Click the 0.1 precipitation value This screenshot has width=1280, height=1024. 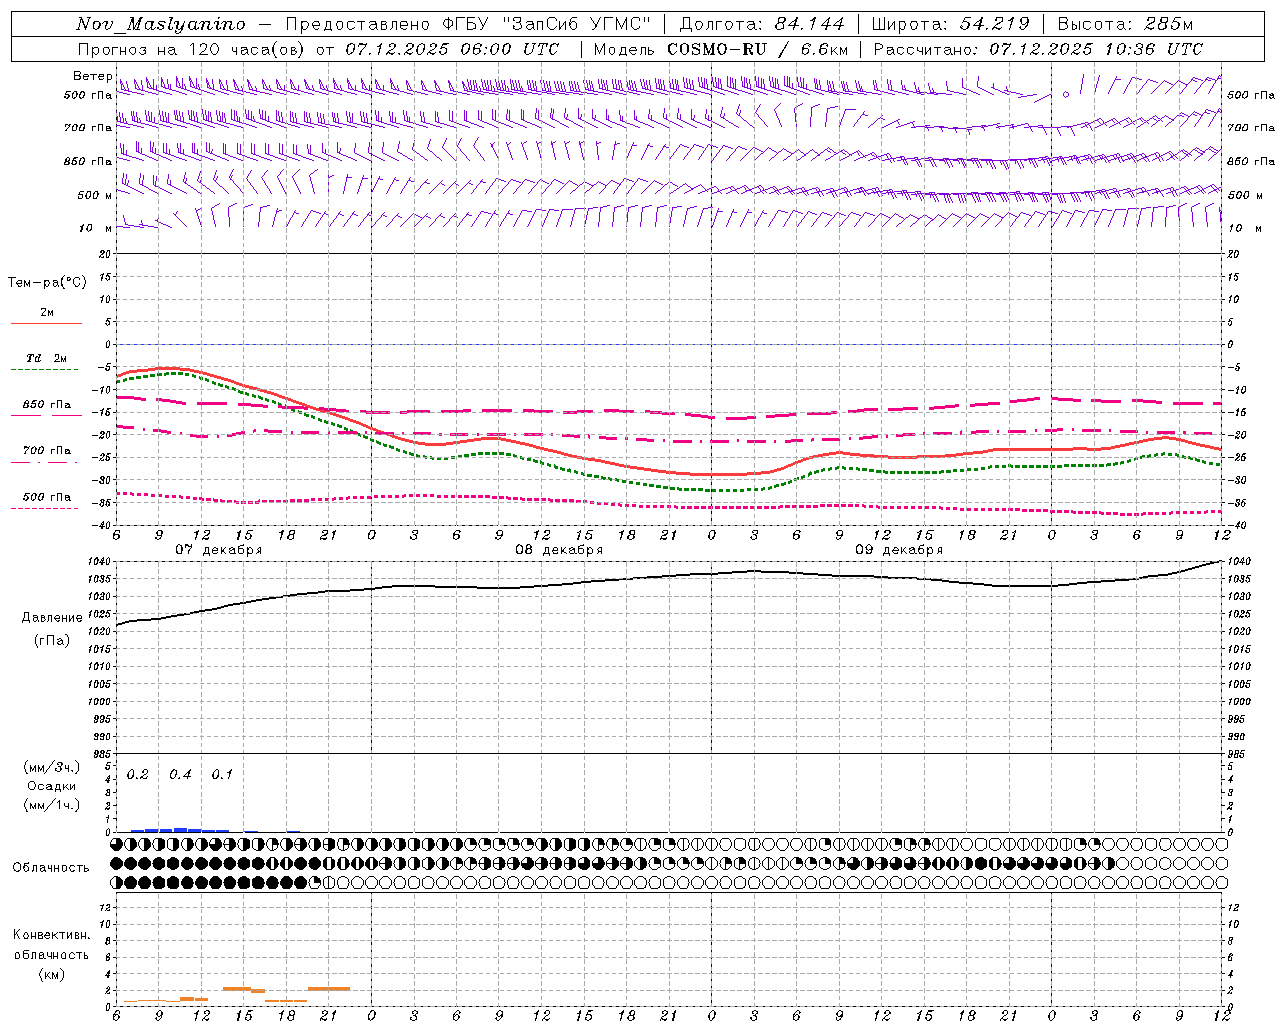(x=222, y=775)
